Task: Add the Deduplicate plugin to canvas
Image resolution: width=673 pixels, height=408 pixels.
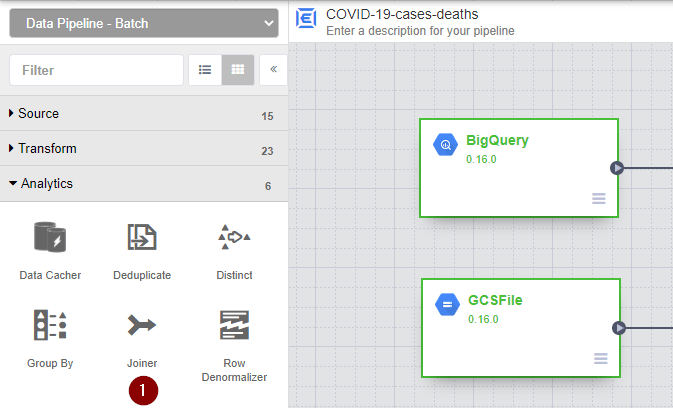Action: (142, 238)
